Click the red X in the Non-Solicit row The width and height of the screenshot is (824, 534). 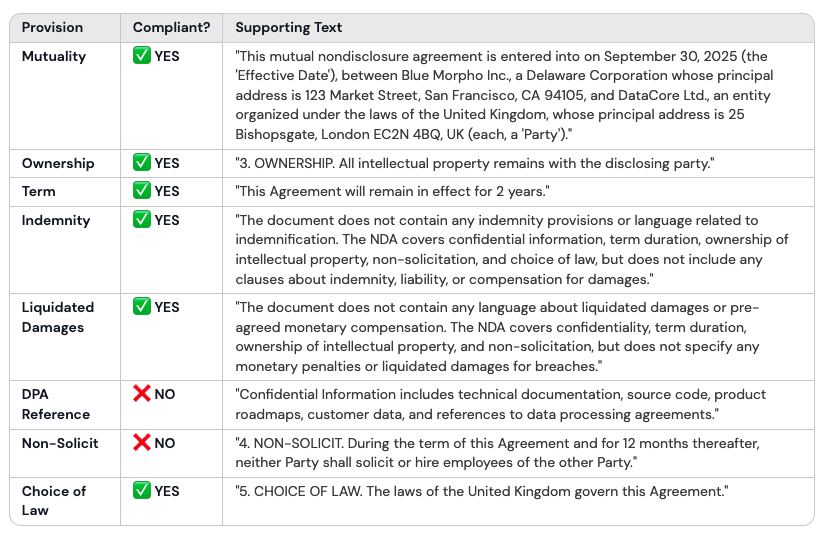[x=142, y=443]
